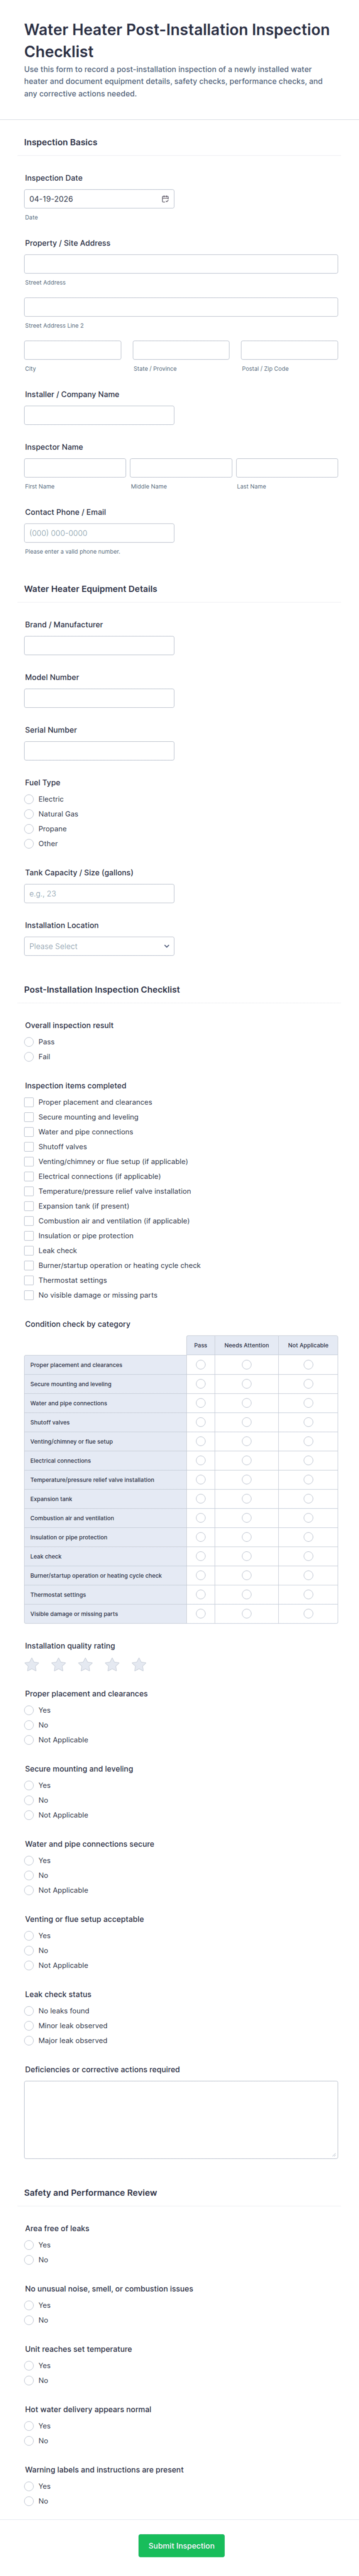Click the Brand / Manufacturer field
The height and width of the screenshot is (2576, 359).
(99, 646)
